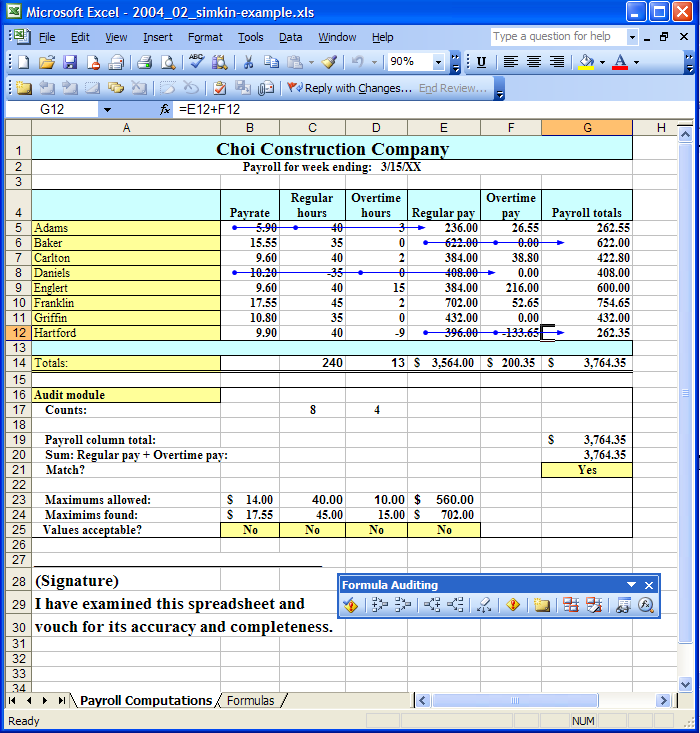Open the Paste options dropdown arrow
Image resolution: width=700 pixels, height=733 pixels.
tap(311, 62)
